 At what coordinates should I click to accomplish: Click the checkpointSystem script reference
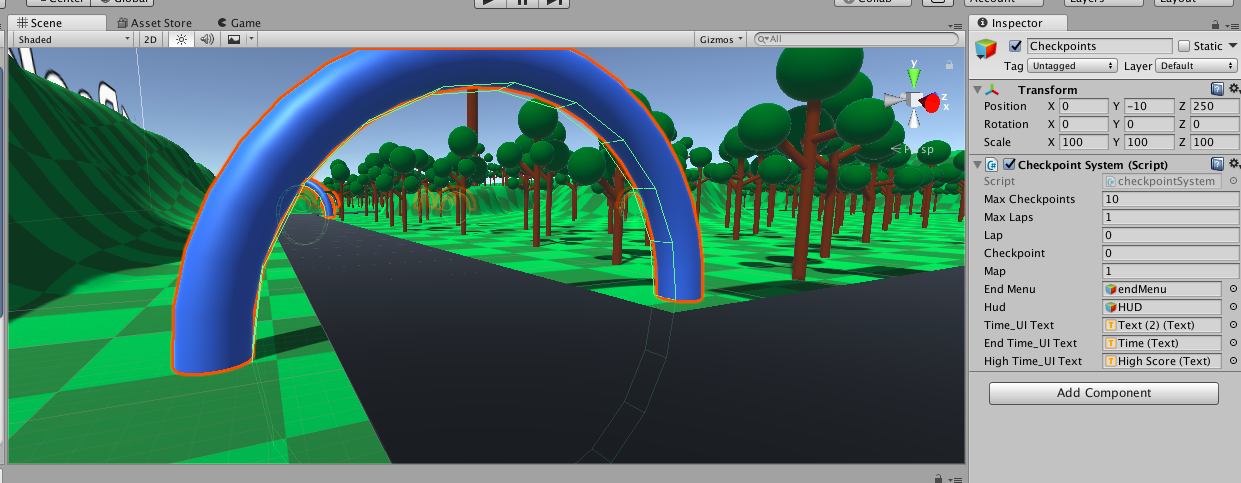point(1162,181)
